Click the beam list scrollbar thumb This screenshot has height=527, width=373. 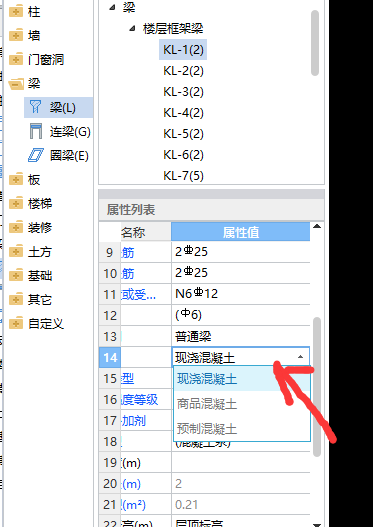click(x=315, y=43)
